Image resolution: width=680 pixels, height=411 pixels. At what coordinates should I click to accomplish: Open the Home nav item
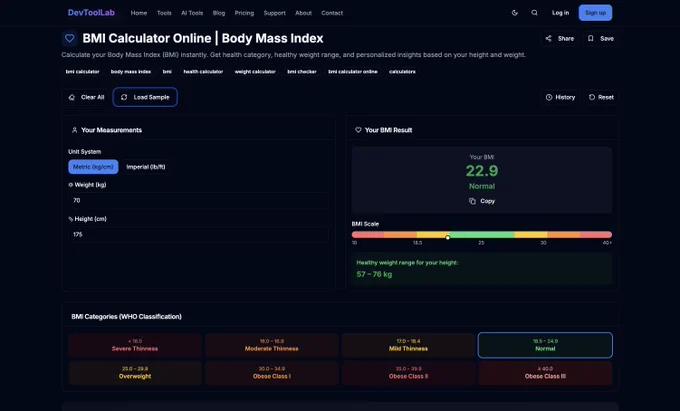[x=139, y=13]
